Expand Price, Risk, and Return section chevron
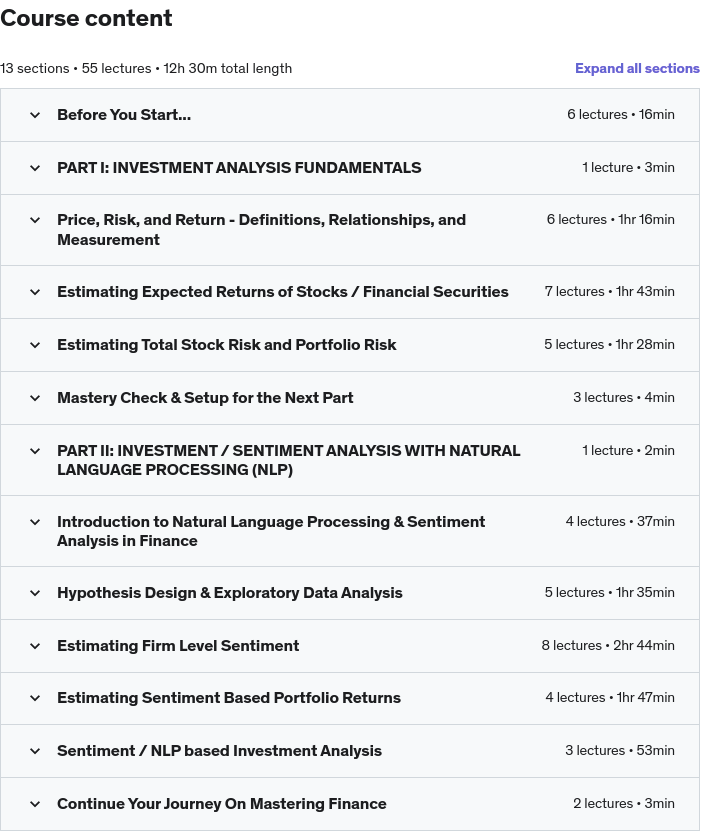This screenshot has width=705, height=838. 35,220
